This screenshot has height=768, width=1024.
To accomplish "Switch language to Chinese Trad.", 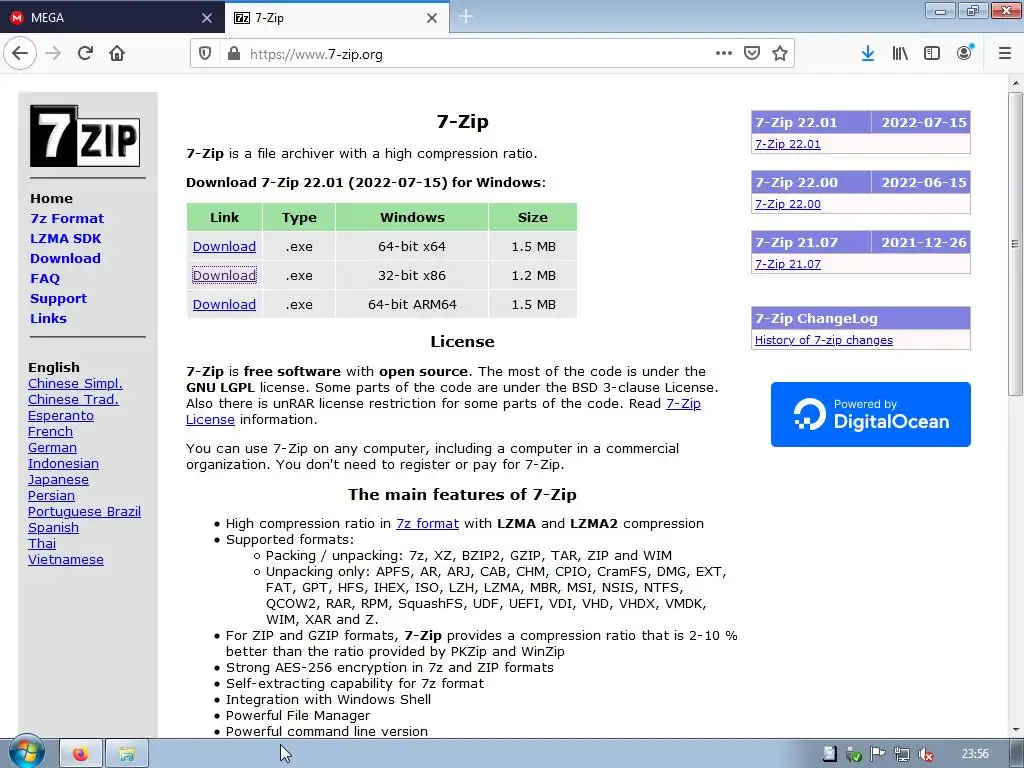I will click(73, 400).
